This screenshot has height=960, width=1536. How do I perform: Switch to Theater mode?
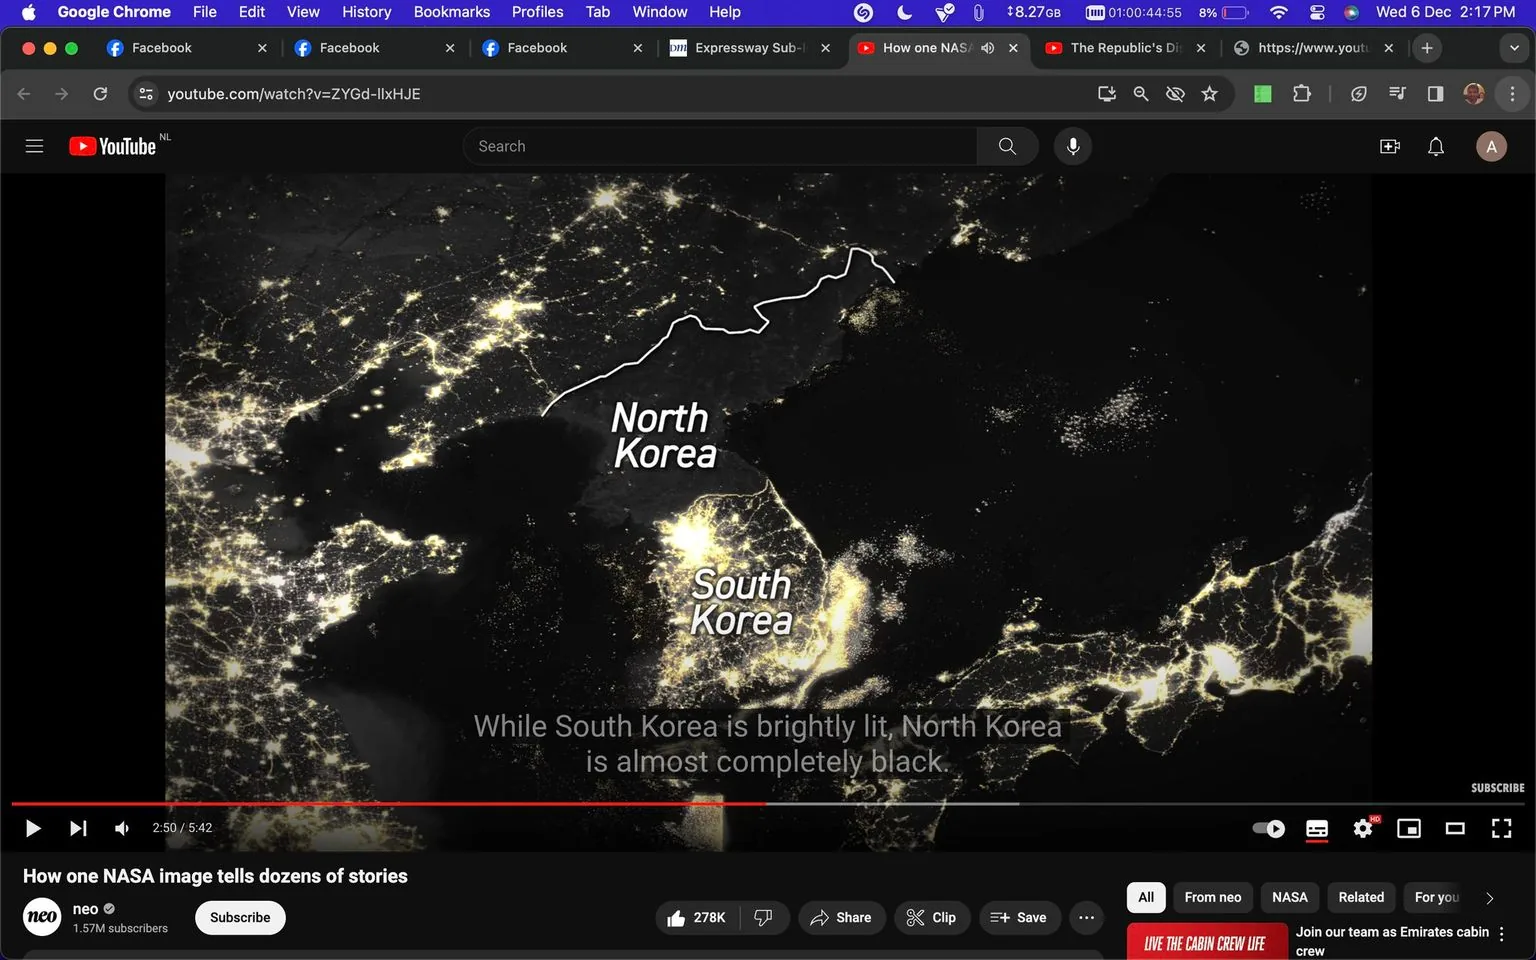click(x=1455, y=828)
